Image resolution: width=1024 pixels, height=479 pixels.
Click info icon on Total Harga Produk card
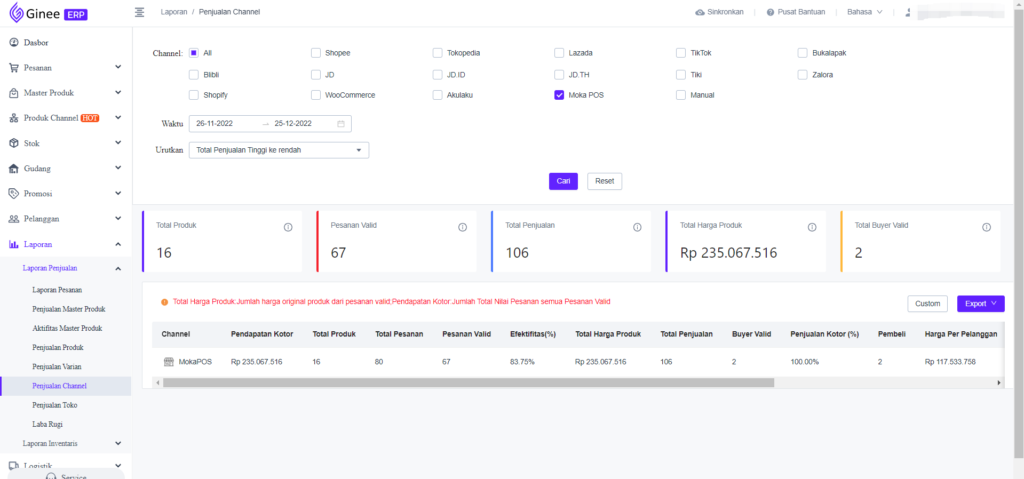point(812,227)
